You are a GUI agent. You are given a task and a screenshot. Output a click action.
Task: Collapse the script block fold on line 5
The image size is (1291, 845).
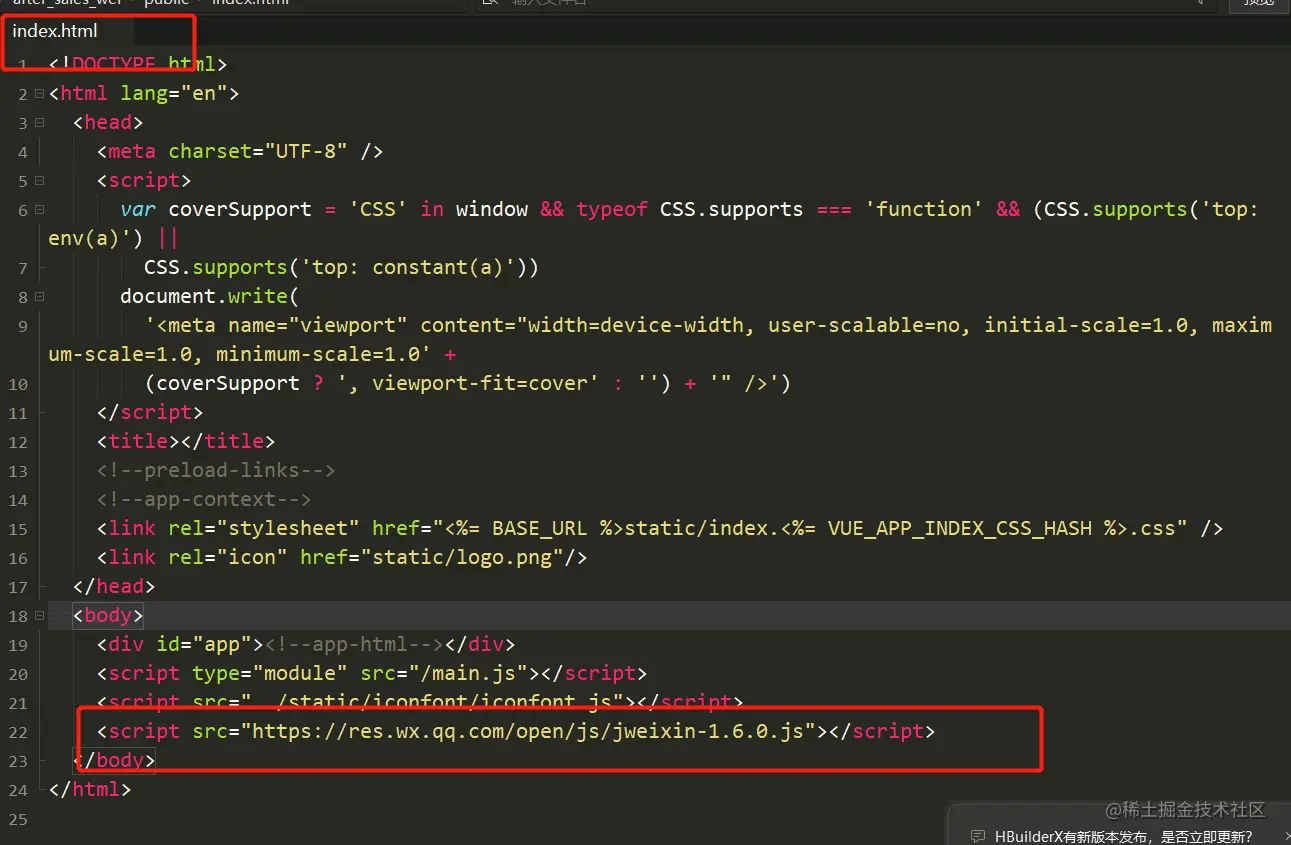(x=39, y=181)
